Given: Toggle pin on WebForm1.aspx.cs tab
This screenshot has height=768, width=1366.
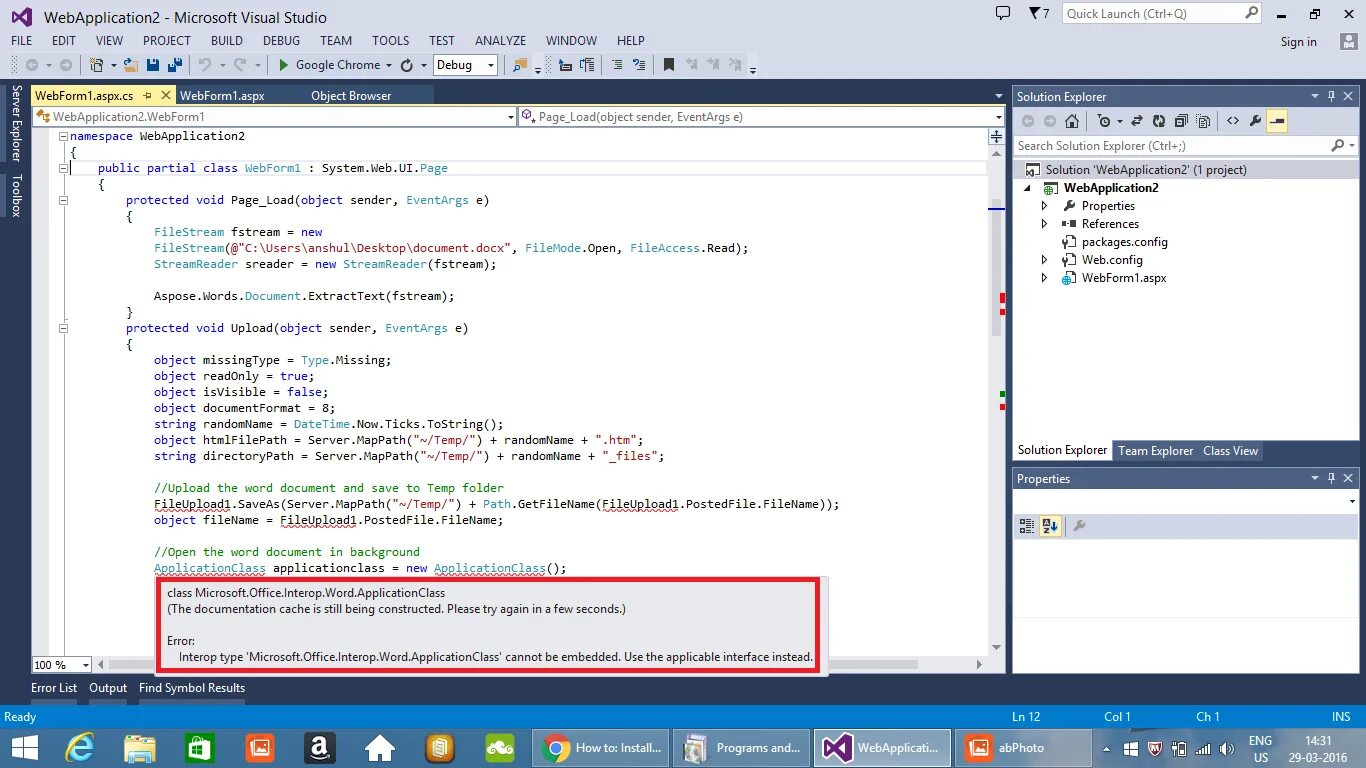Looking at the screenshot, I should pyautogui.click(x=147, y=96).
